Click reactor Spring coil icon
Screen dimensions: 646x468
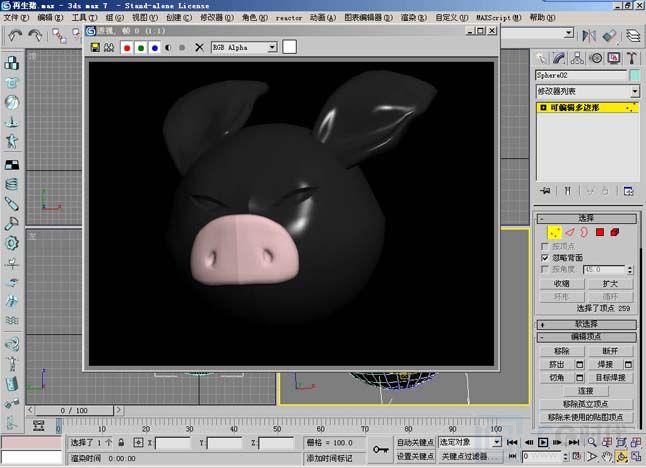[12, 184]
